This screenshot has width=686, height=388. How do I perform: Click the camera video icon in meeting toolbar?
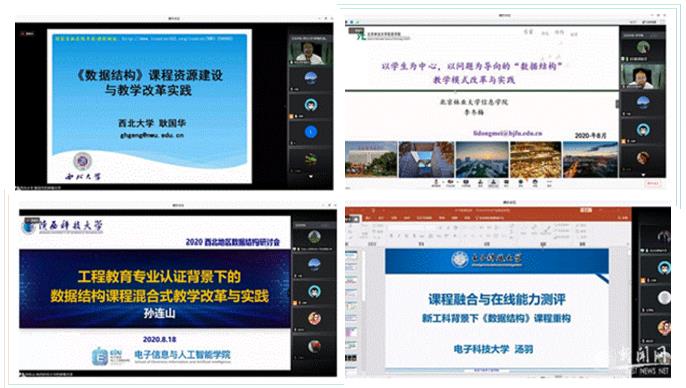coord(451,183)
